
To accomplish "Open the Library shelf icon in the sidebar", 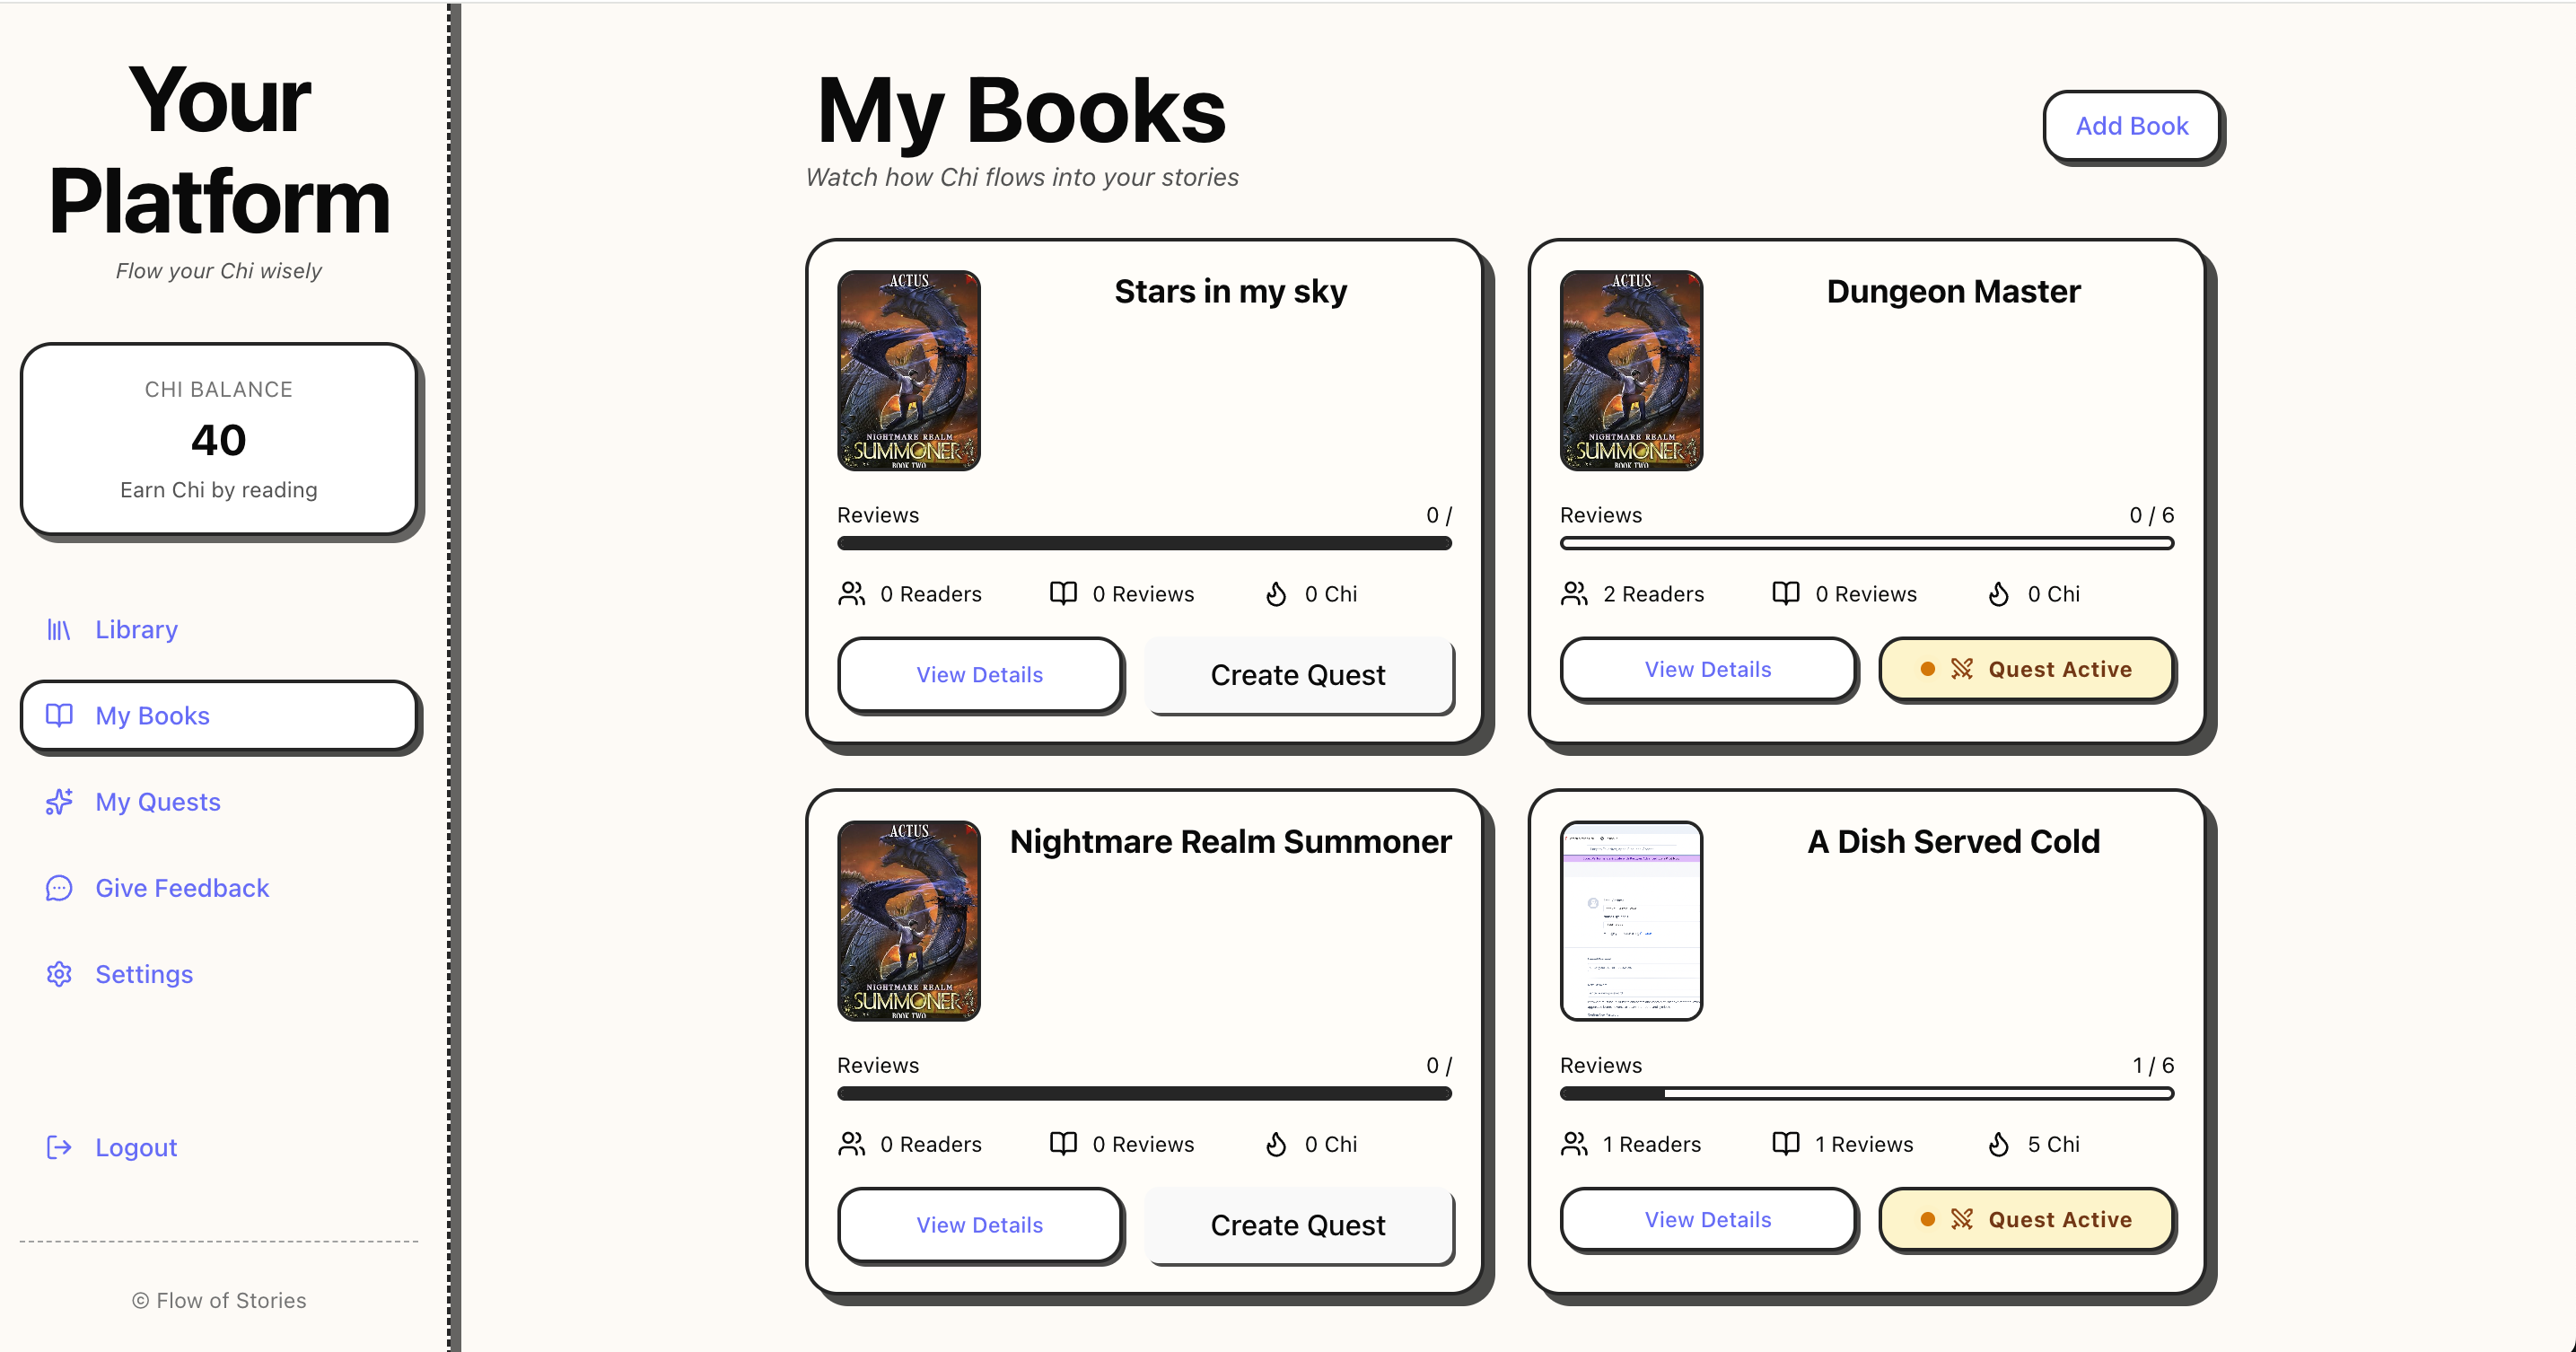I will [59, 629].
